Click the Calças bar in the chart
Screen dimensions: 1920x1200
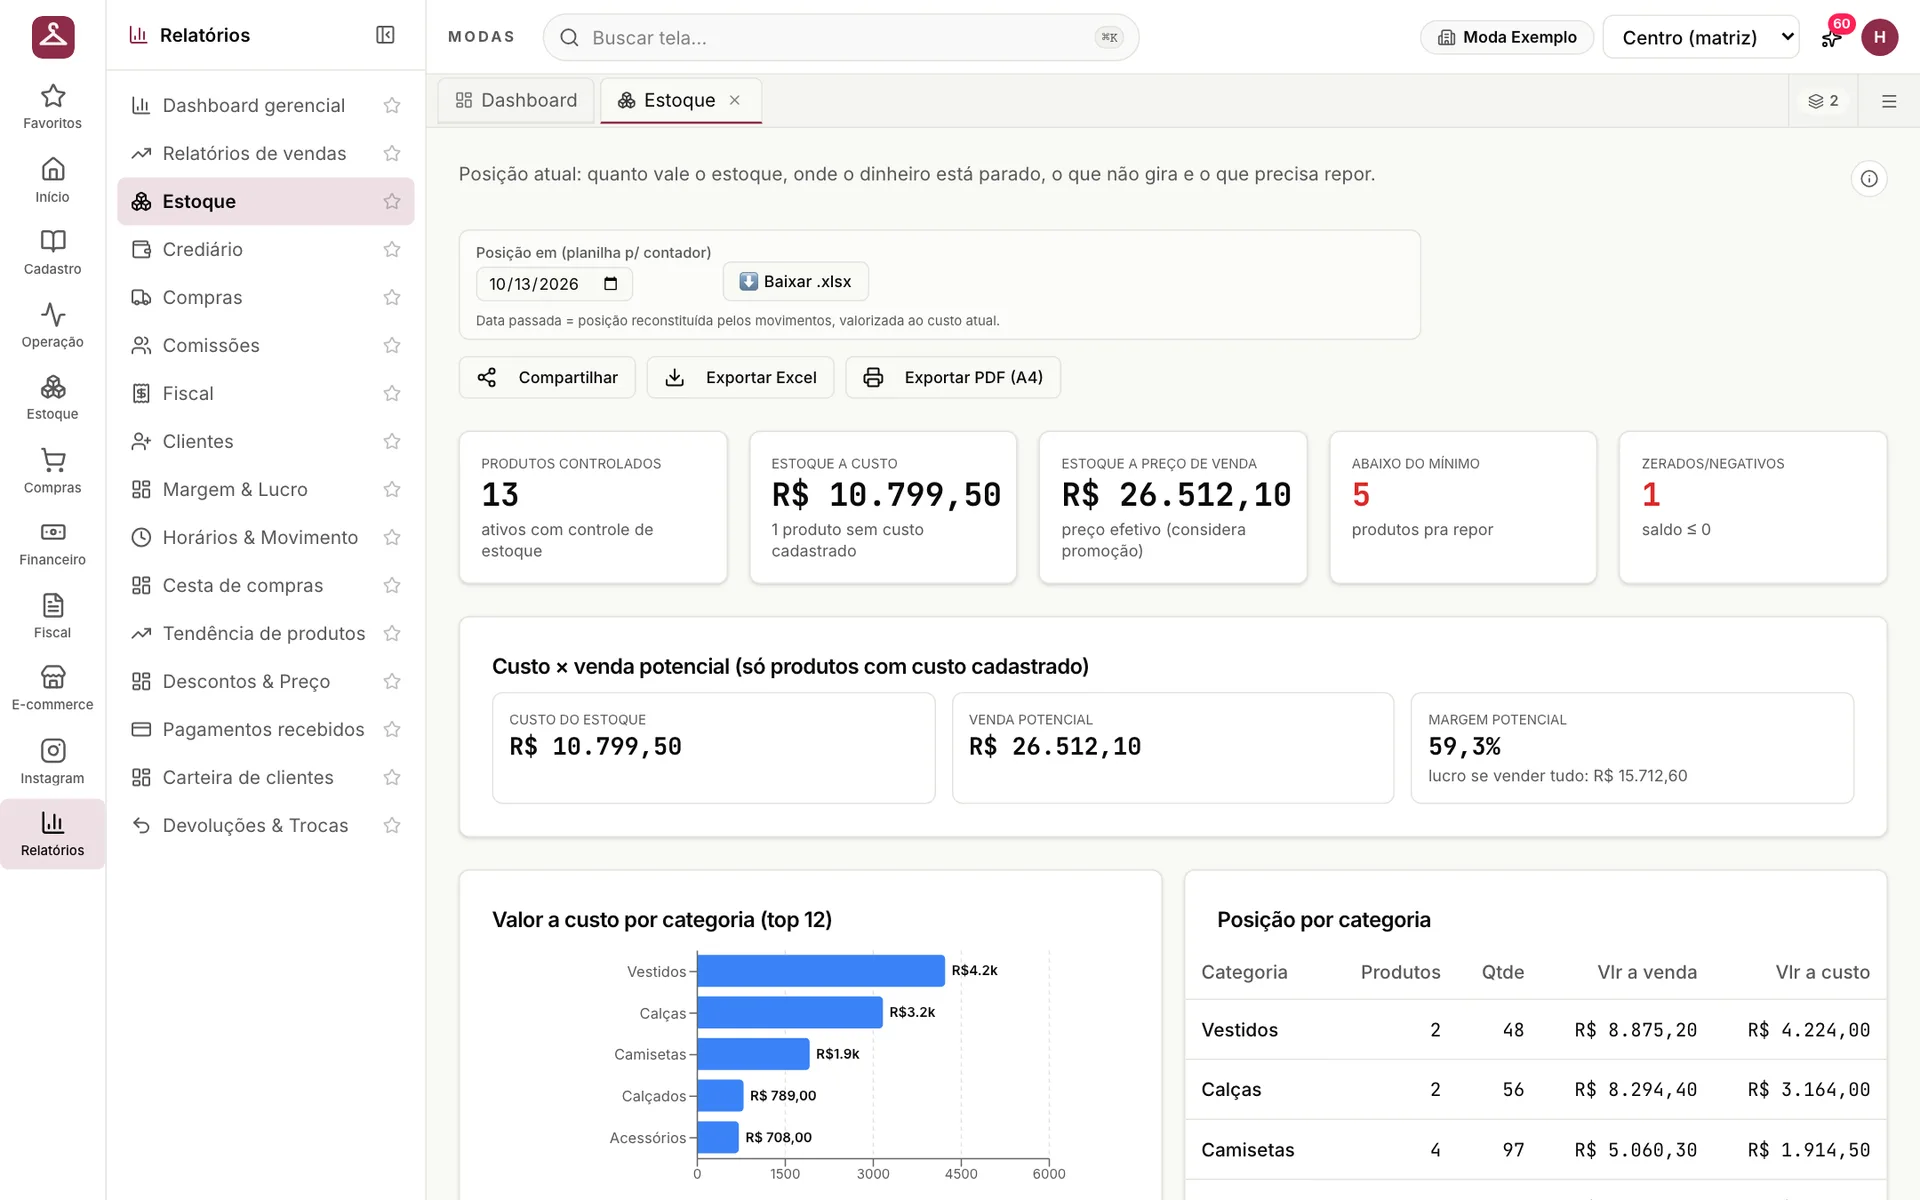click(790, 1012)
